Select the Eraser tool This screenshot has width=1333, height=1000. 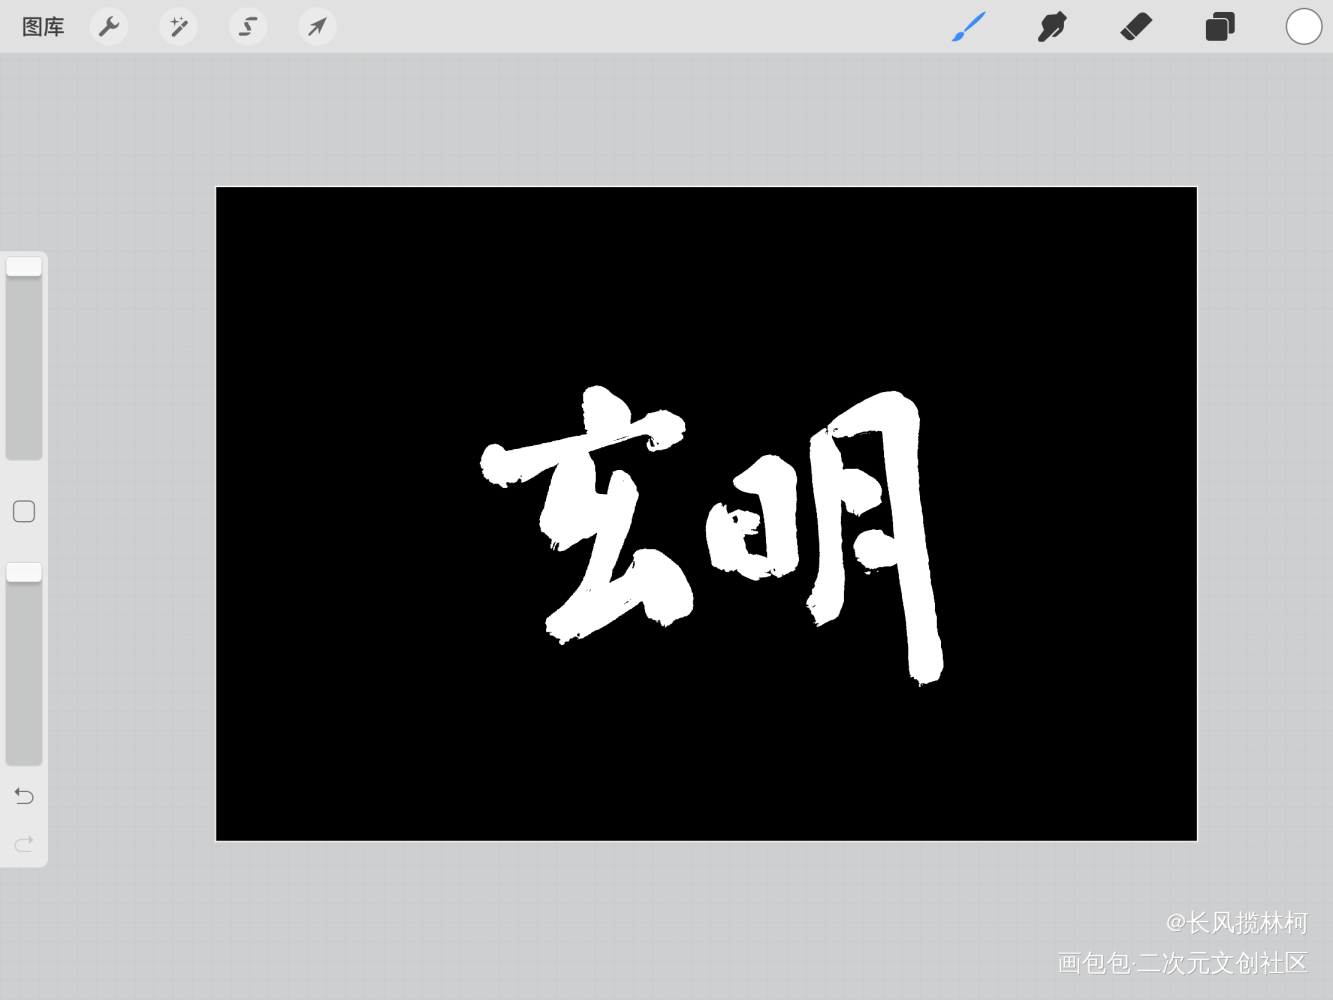click(x=1136, y=27)
